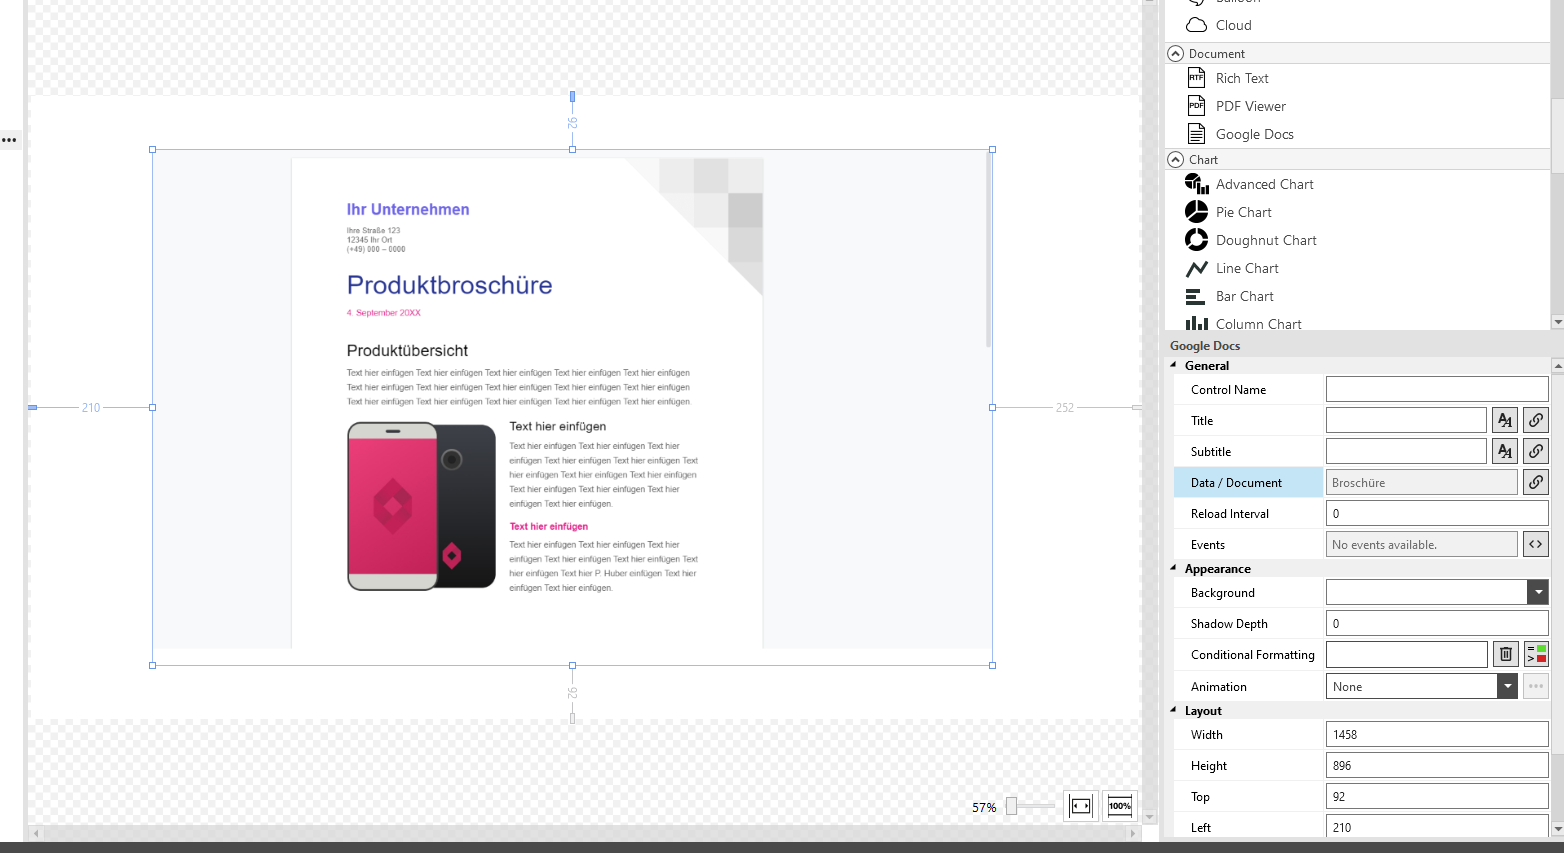Click the link icon next to Title
1564x853 pixels.
click(1535, 421)
